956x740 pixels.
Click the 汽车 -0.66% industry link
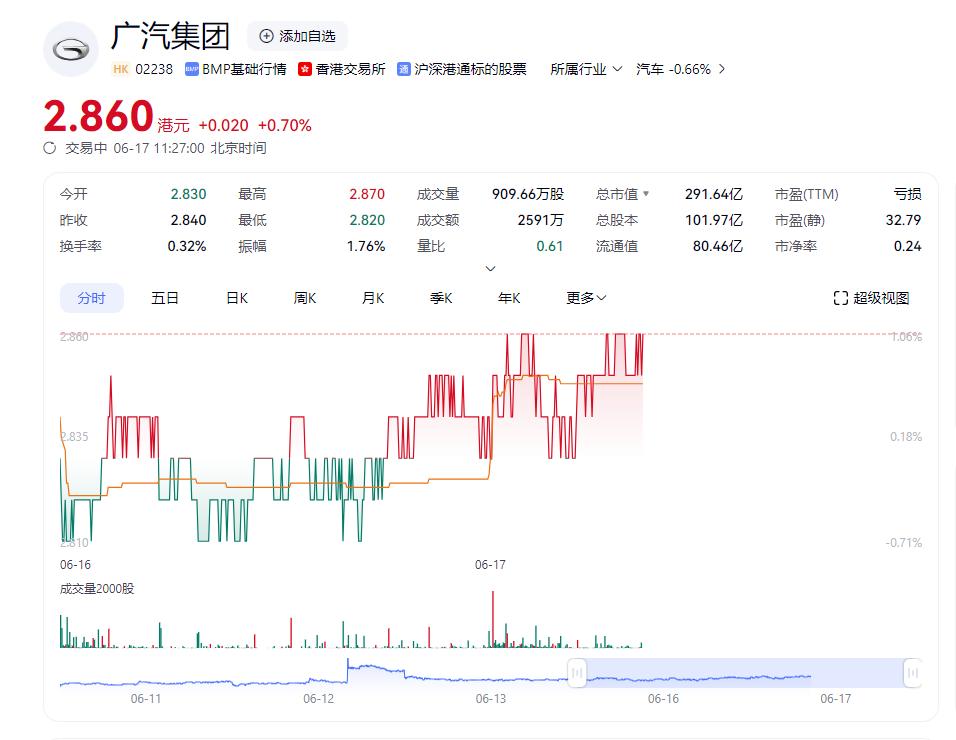click(x=680, y=69)
